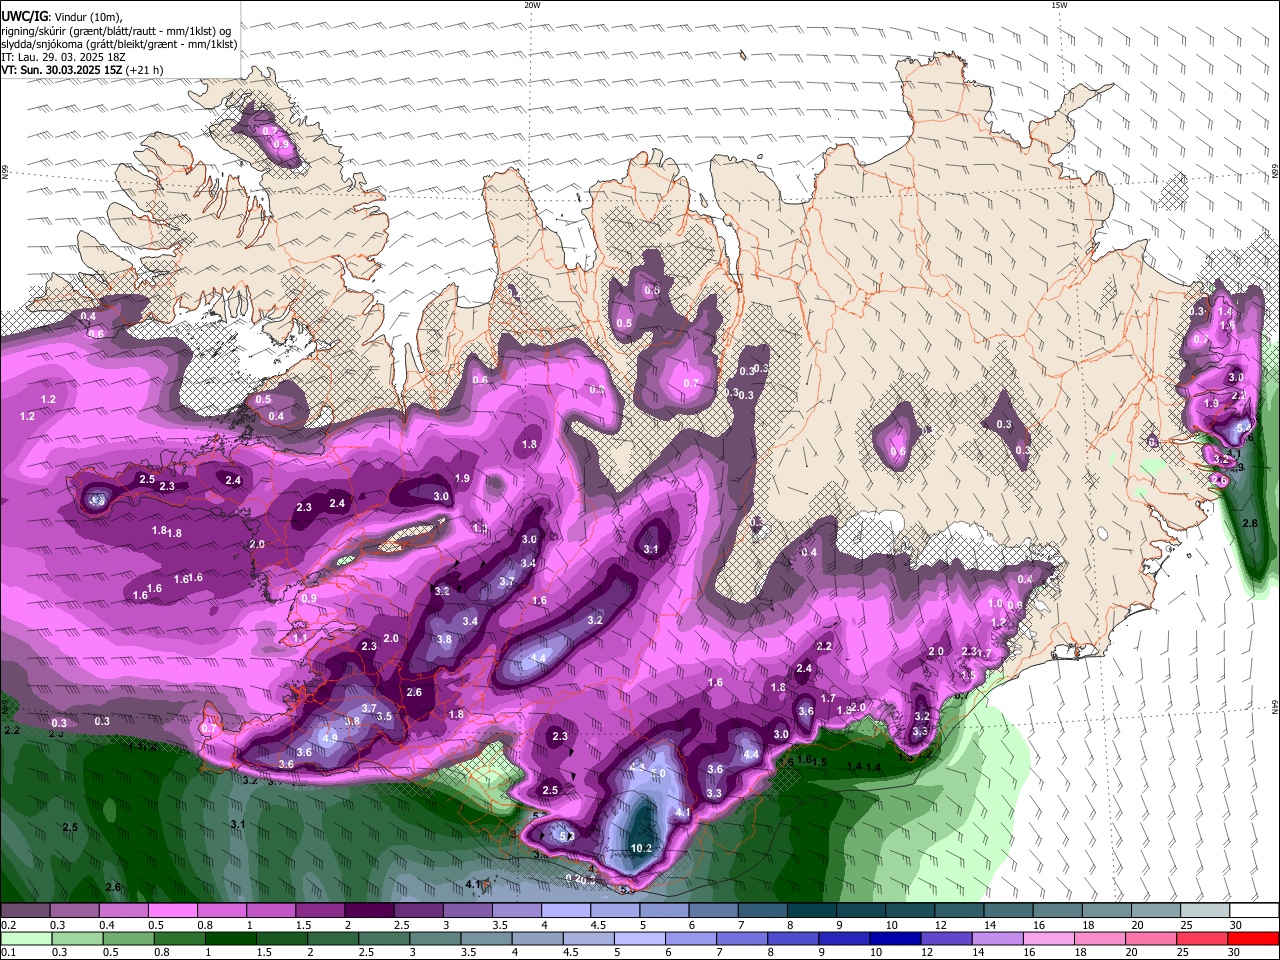
Task: Click the 20W longitude label on the top edge
Action: 532,5
